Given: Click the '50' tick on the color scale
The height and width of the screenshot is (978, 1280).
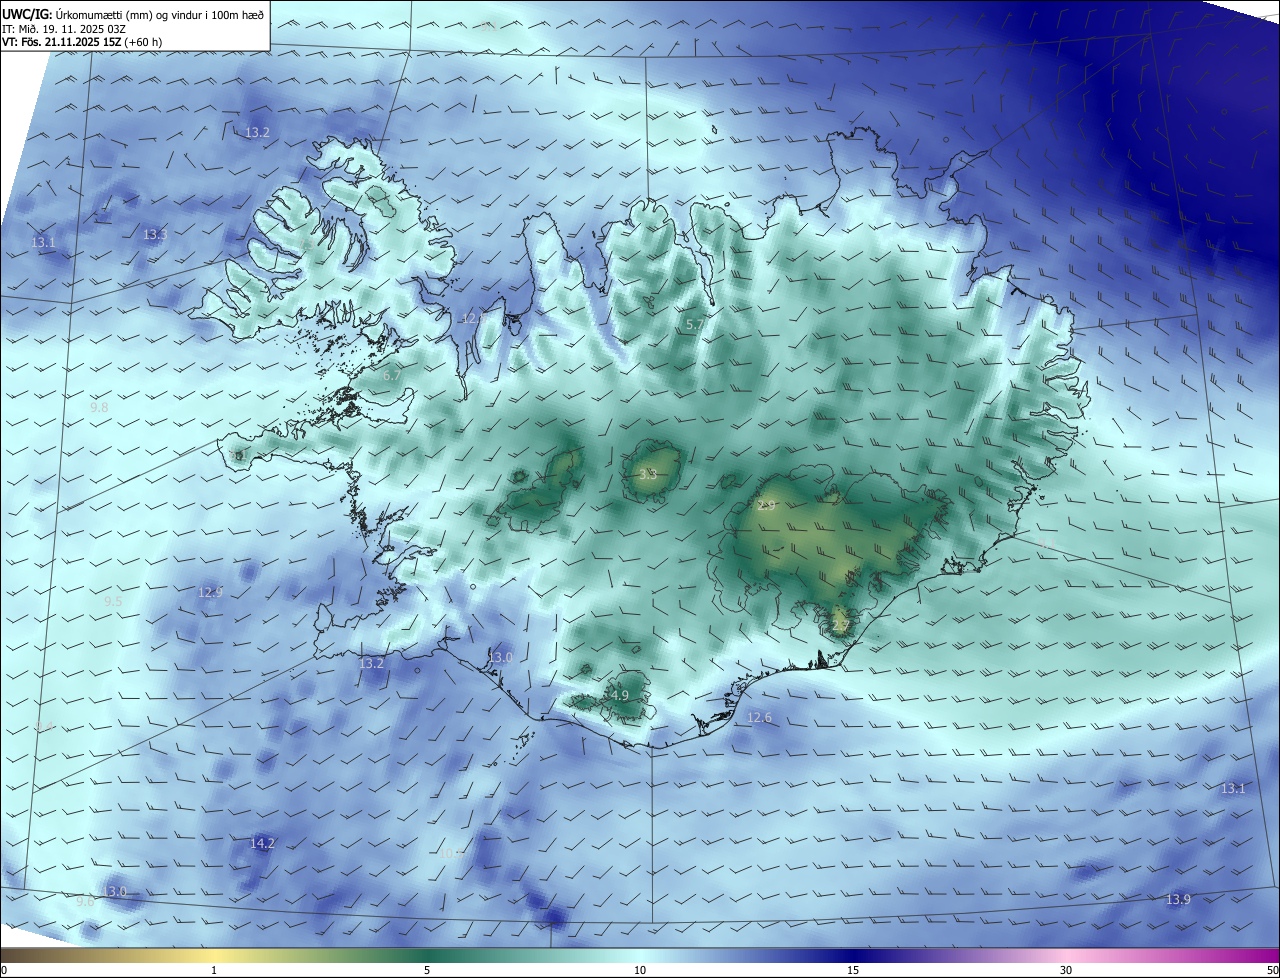Looking at the screenshot, I should point(1272,970).
